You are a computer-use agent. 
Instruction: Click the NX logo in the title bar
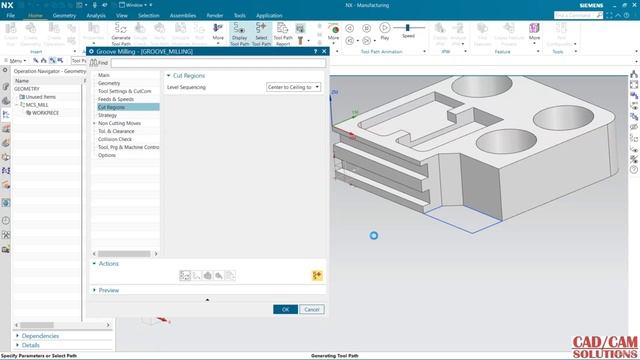coord(7,5)
